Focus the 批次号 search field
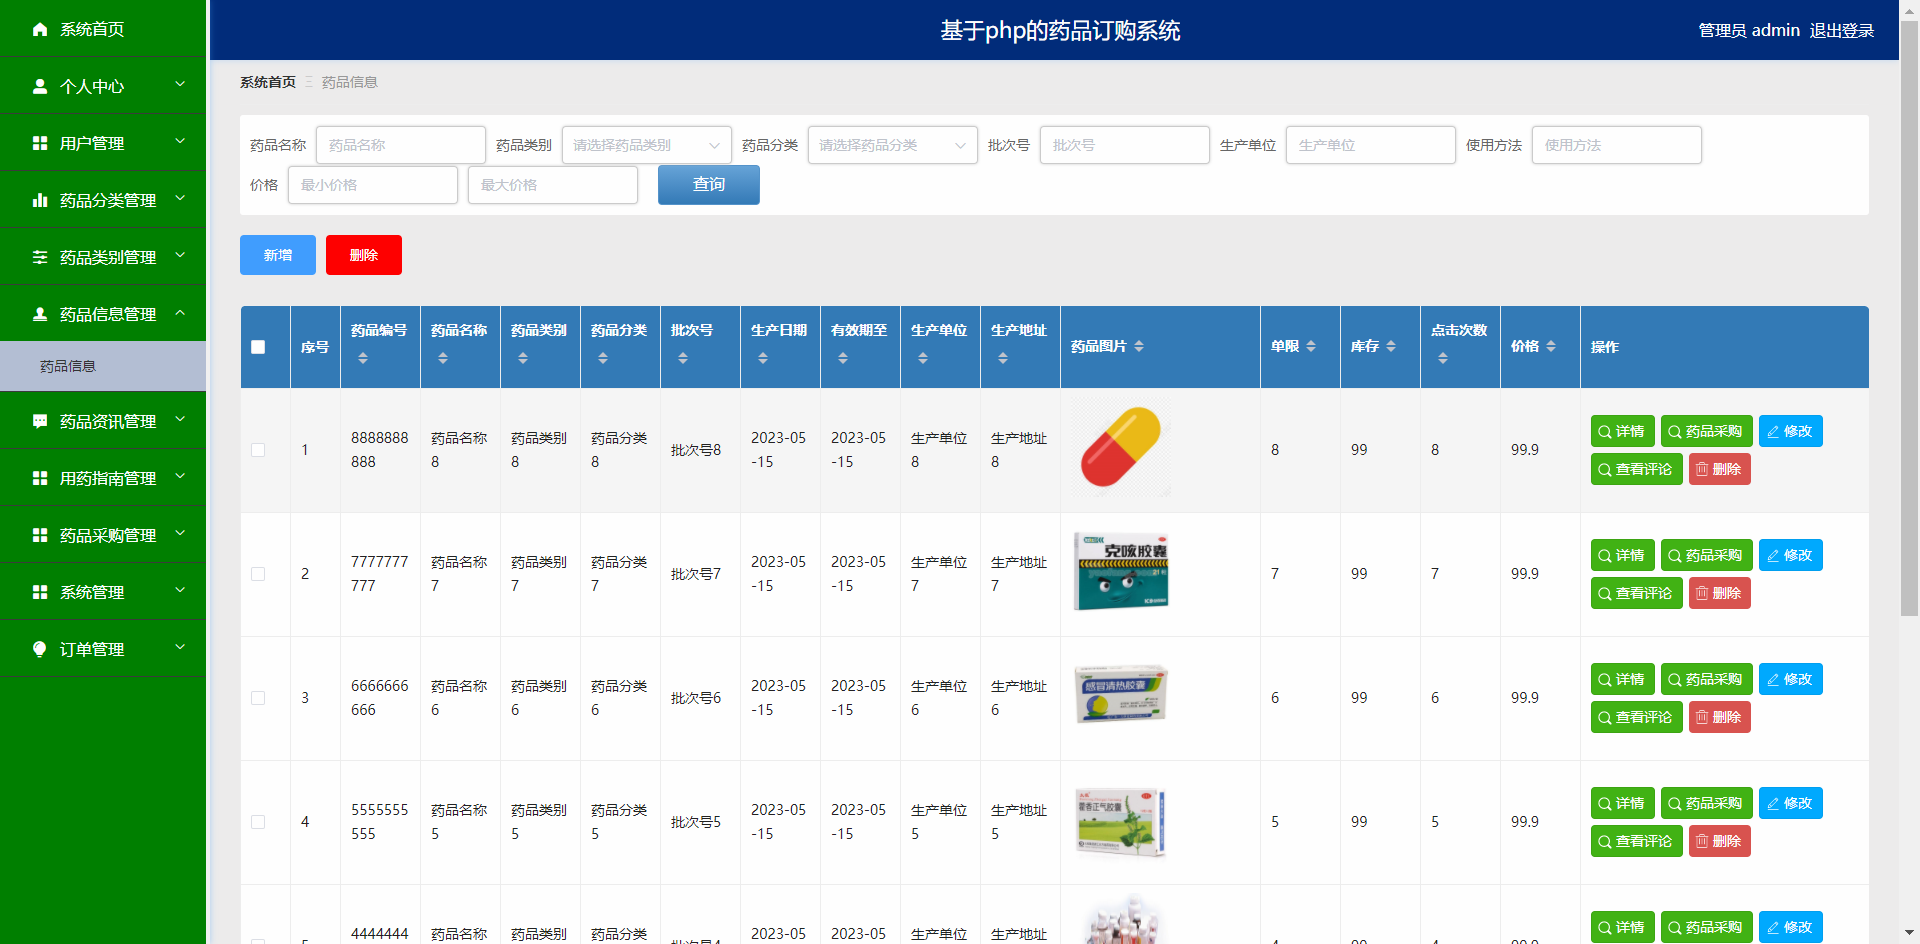 pyautogui.click(x=1124, y=145)
